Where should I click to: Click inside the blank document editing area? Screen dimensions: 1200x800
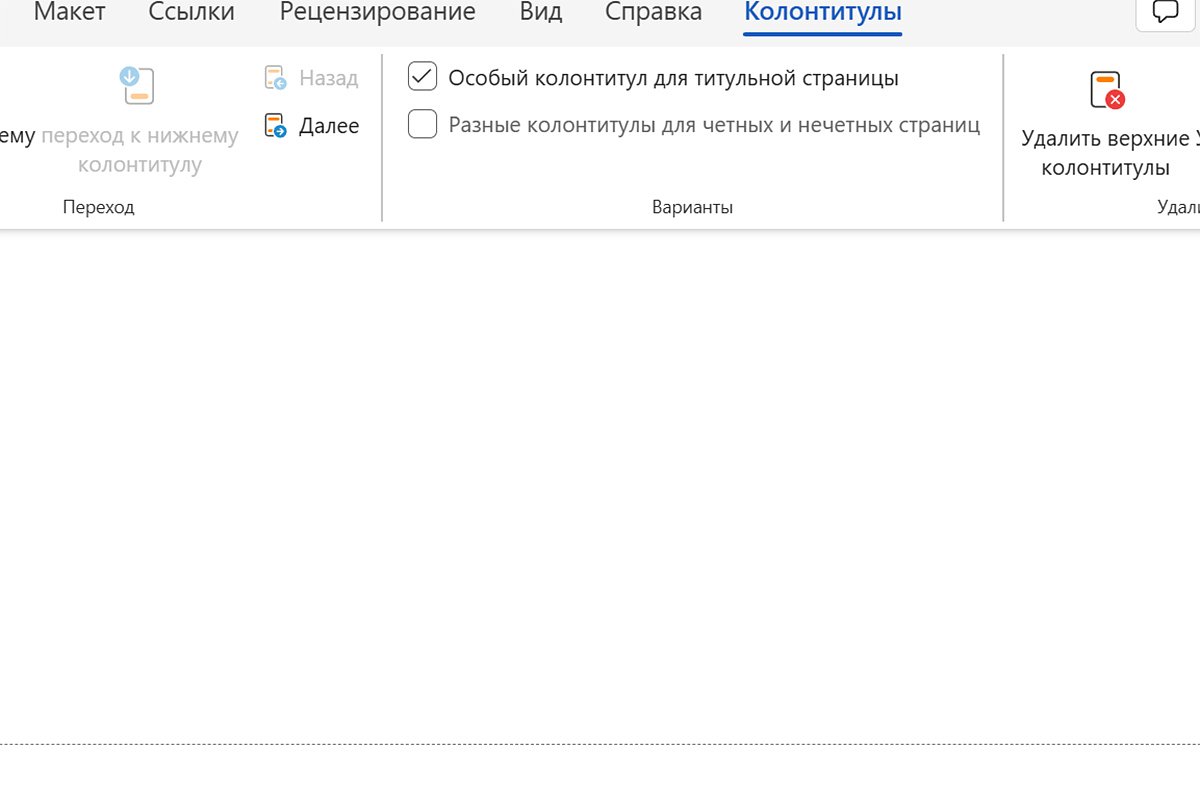pos(600,480)
